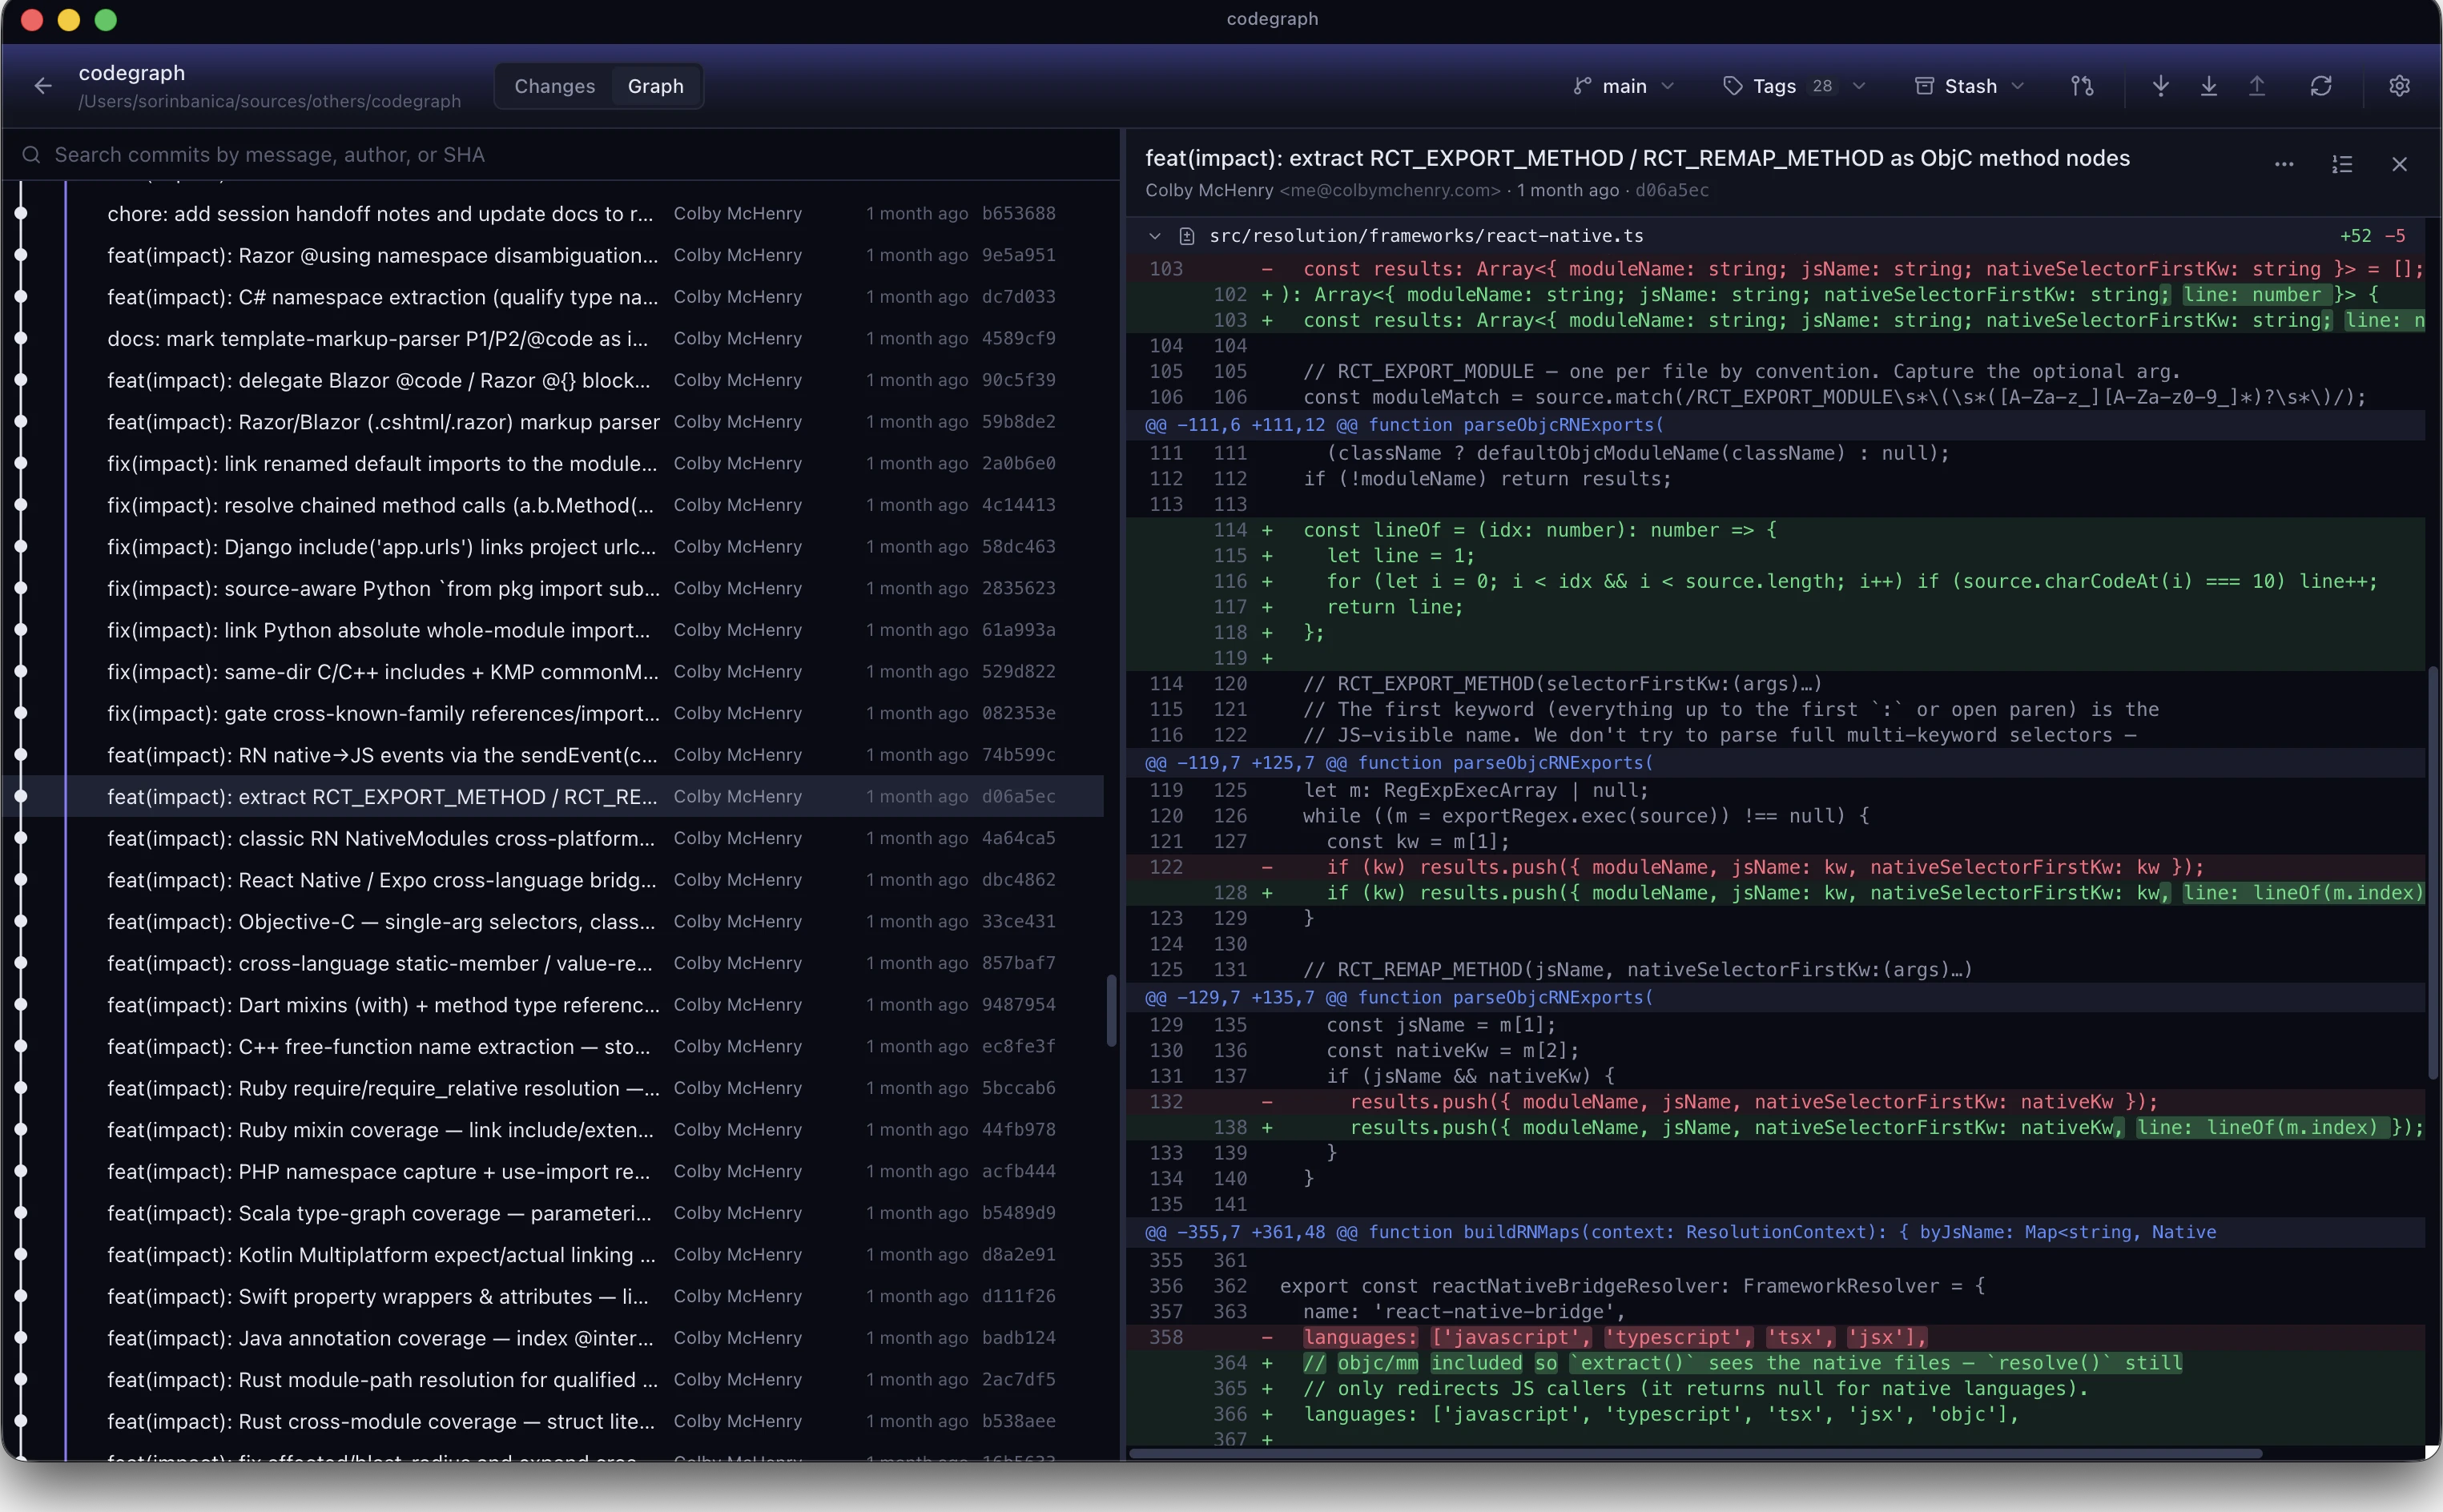Open settings via the gear icon
The height and width of the screenshot is (1512, 2443).
pos(2399,86)
